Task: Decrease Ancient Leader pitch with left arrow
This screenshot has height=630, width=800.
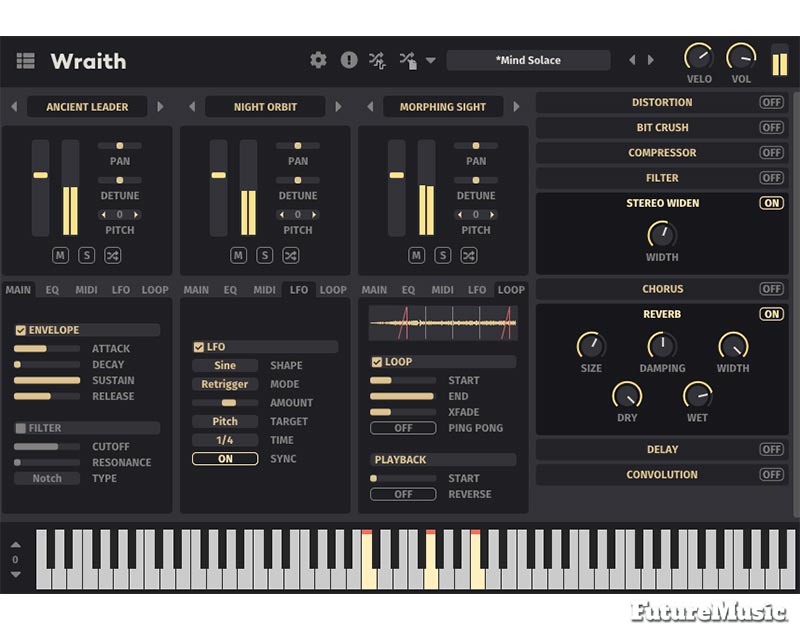Action: (x=104, y=215)
